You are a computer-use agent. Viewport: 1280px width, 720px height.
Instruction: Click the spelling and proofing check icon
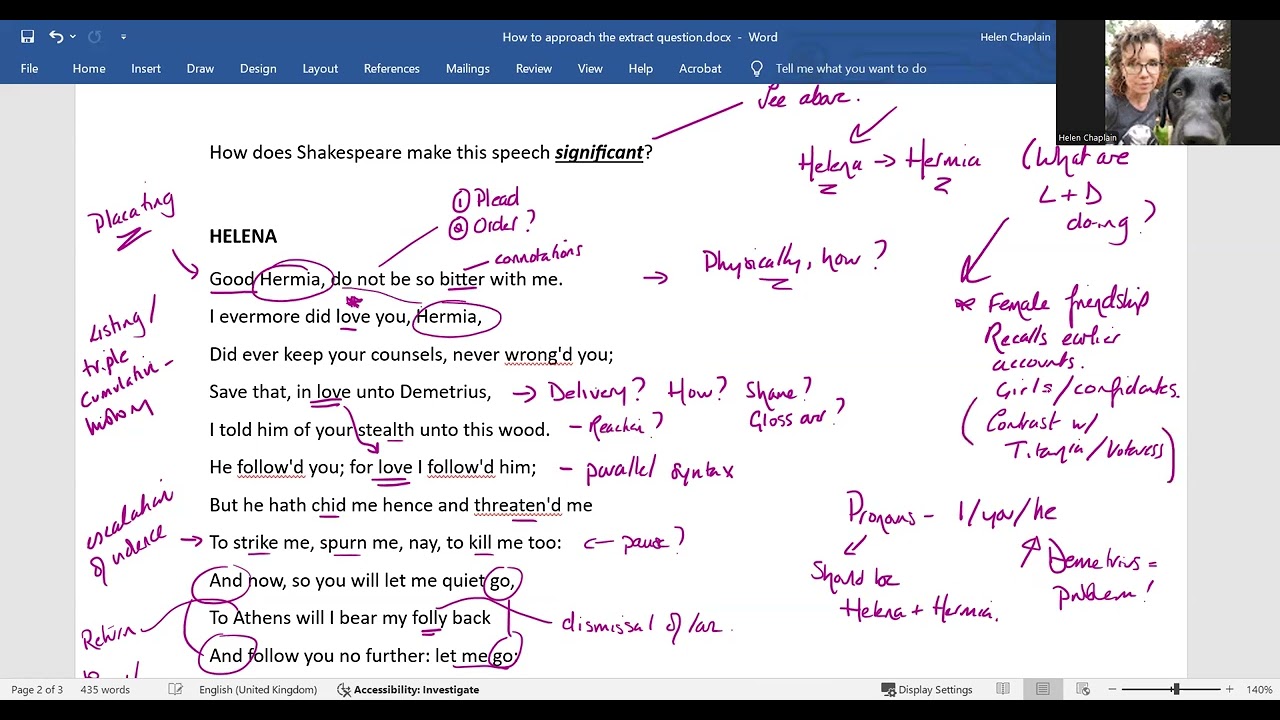click(175, 689)
